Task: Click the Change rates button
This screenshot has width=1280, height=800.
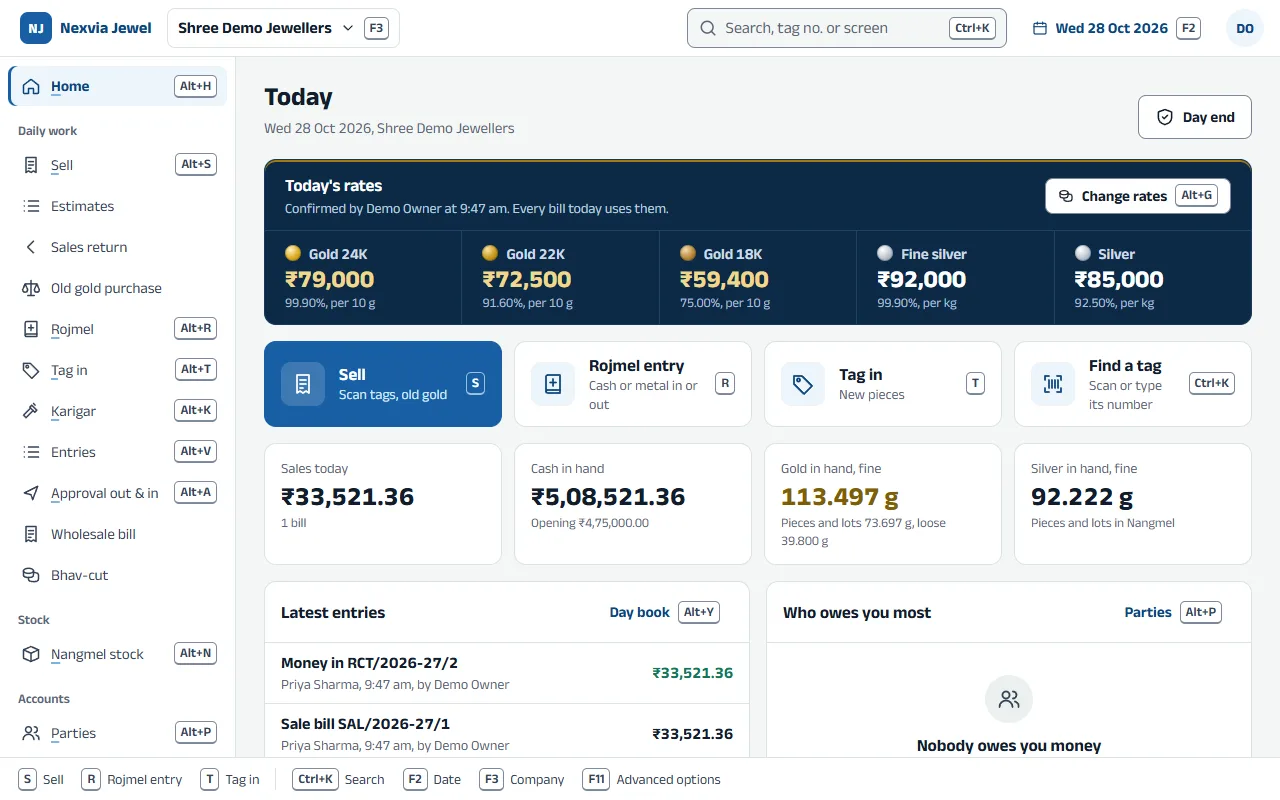Action: coord(1138,196)
